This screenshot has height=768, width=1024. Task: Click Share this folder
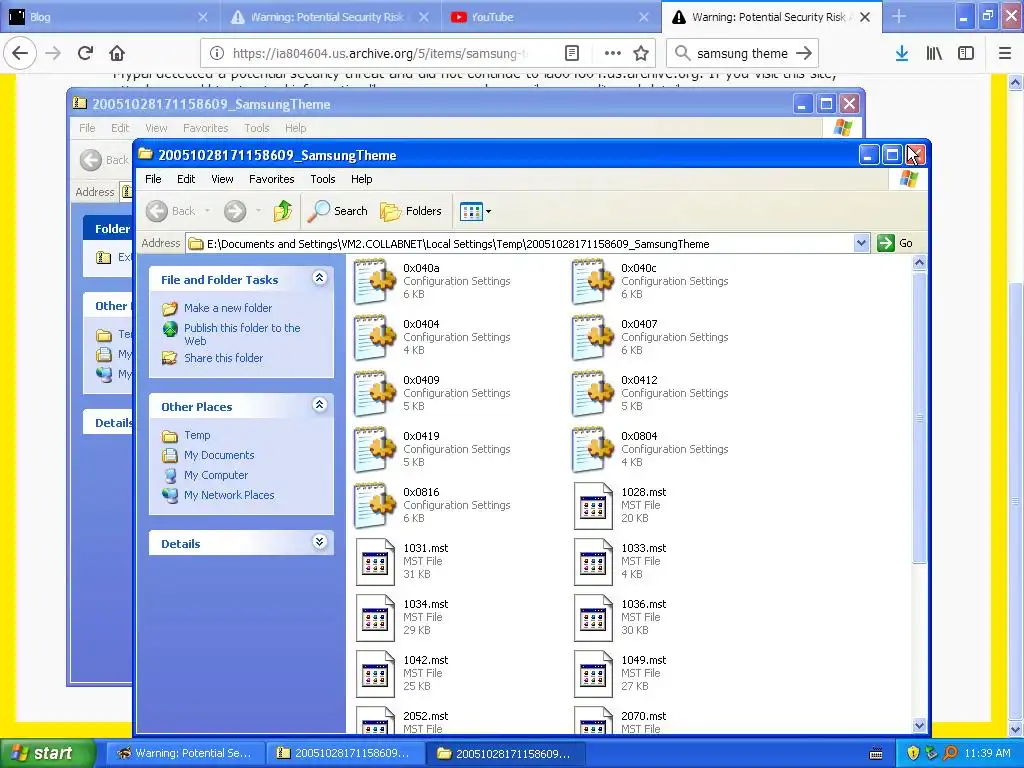click(x=223, y=358)
